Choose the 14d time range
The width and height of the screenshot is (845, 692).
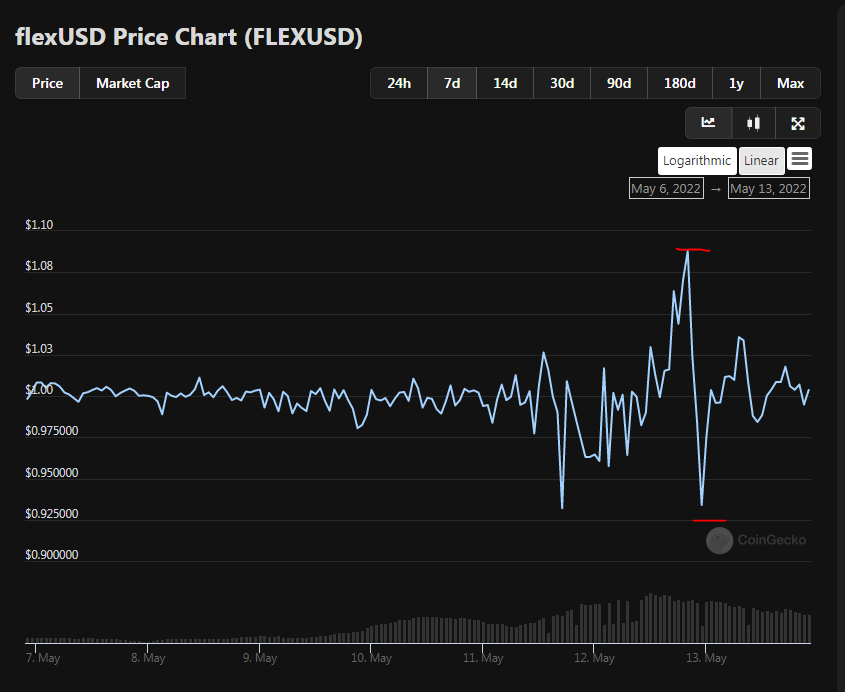(505, 83)
